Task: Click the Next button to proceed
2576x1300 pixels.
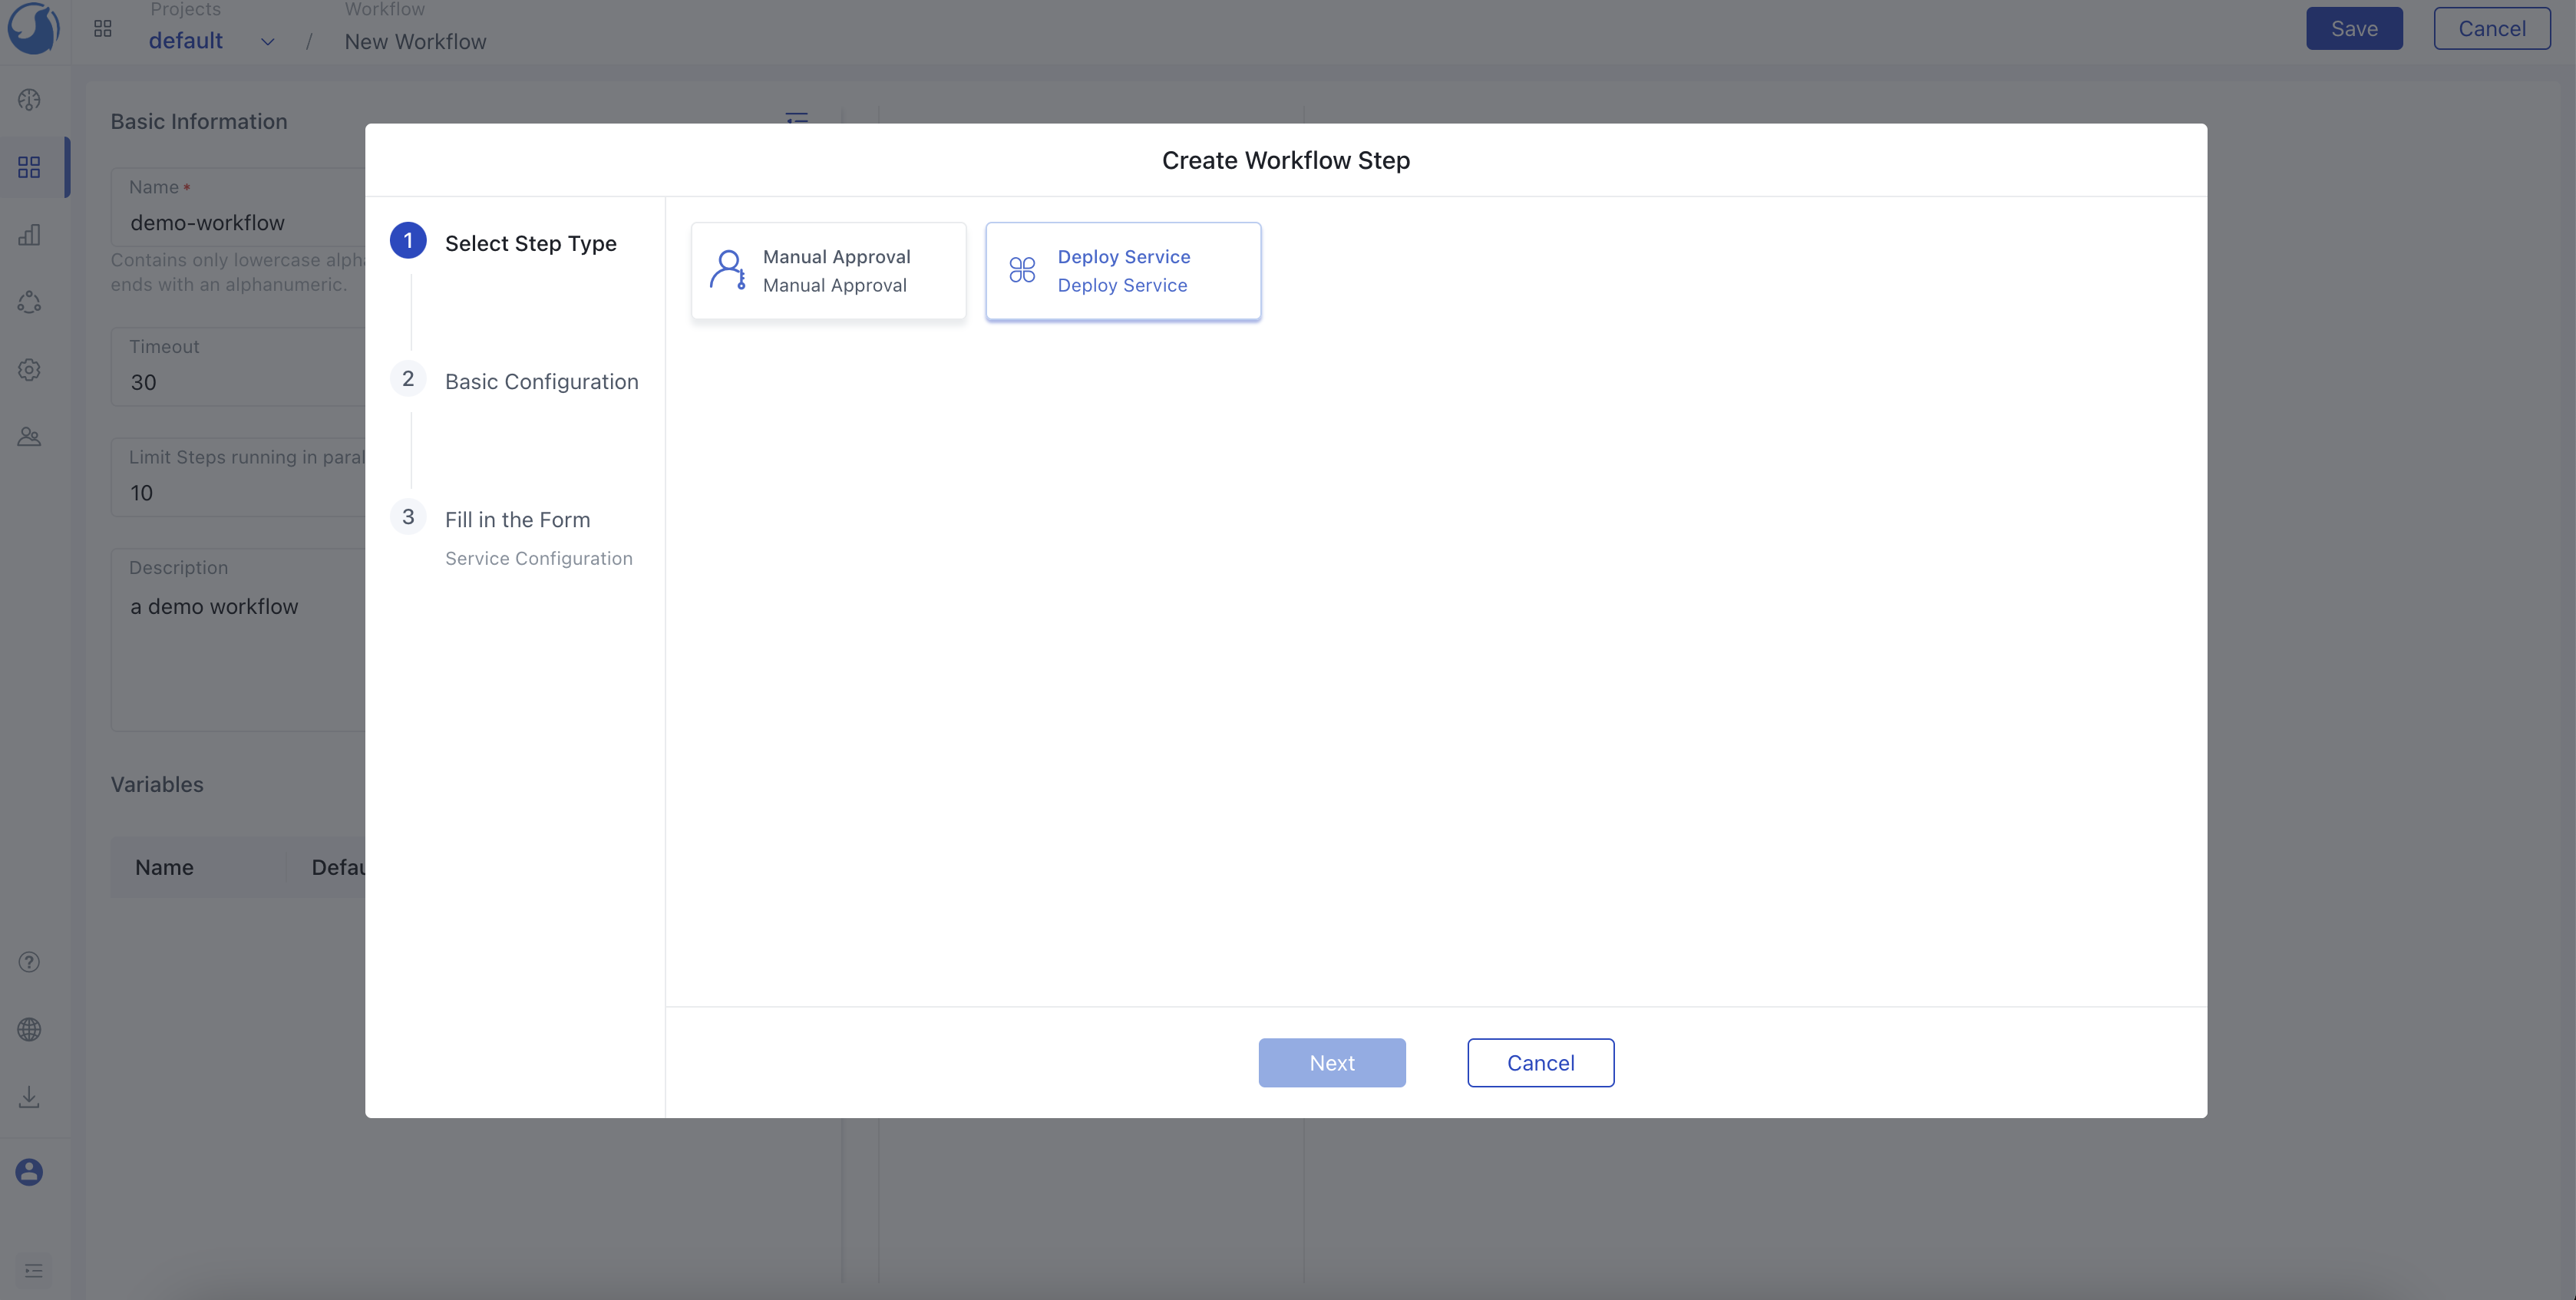Action: [x=1333, y=1061]
